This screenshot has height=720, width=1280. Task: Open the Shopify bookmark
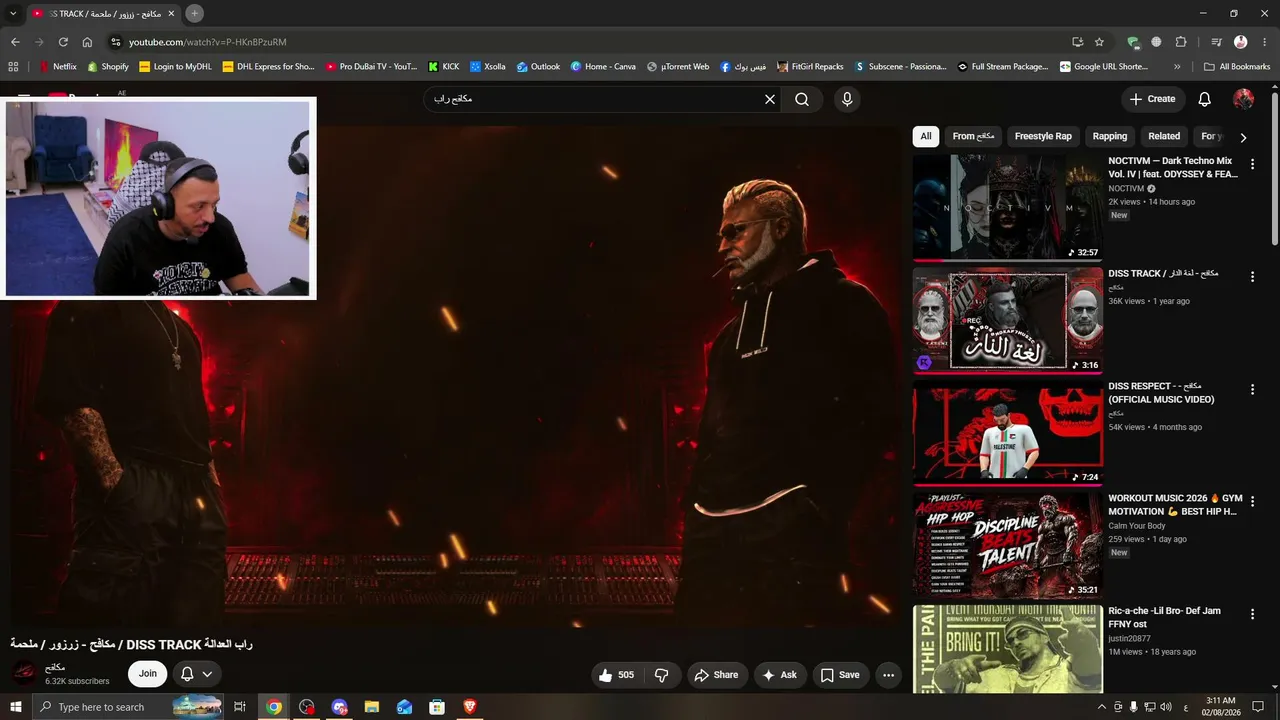point(108,67)
